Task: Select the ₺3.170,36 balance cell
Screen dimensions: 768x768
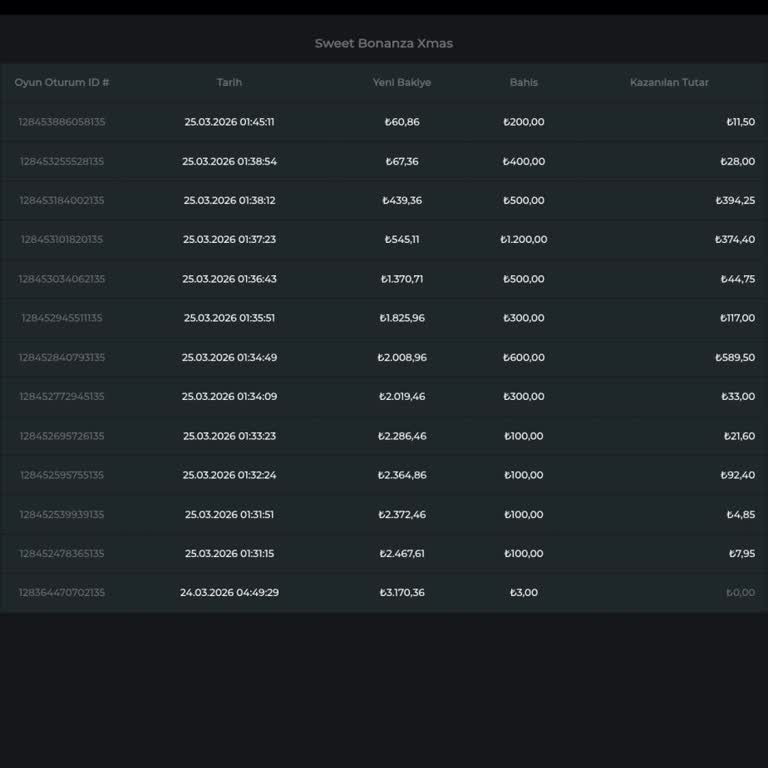Action: [402, 592]
